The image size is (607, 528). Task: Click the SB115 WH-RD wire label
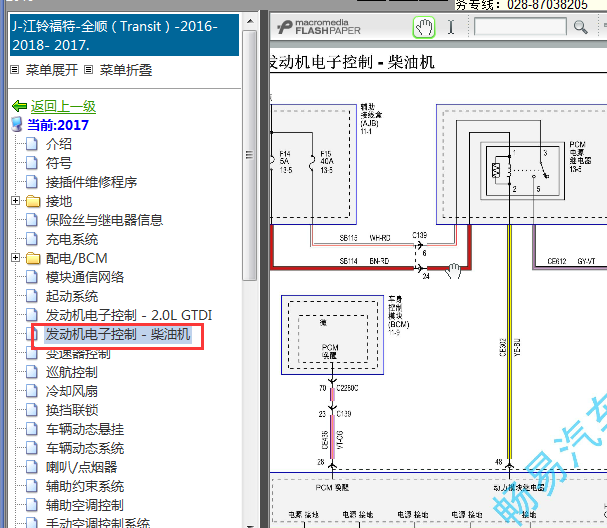pyautogui.click(x=365, y=238)
